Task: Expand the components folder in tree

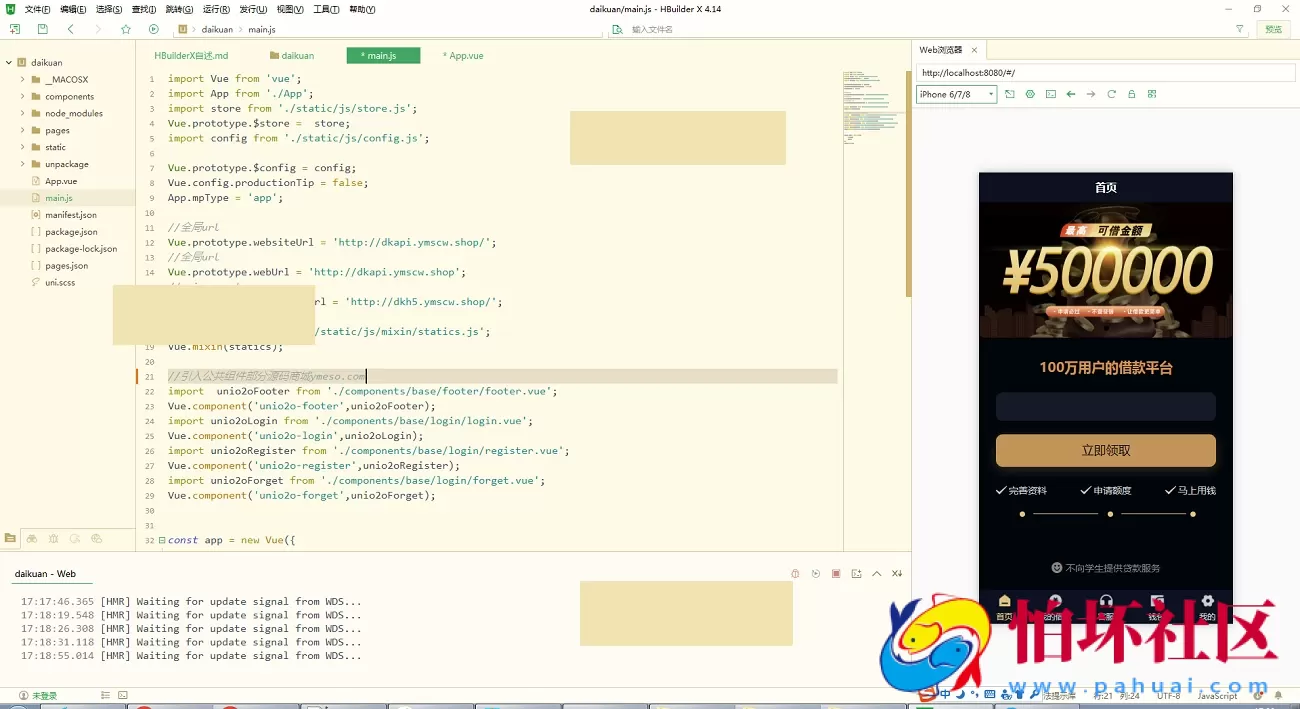Action: coord(22,97)
